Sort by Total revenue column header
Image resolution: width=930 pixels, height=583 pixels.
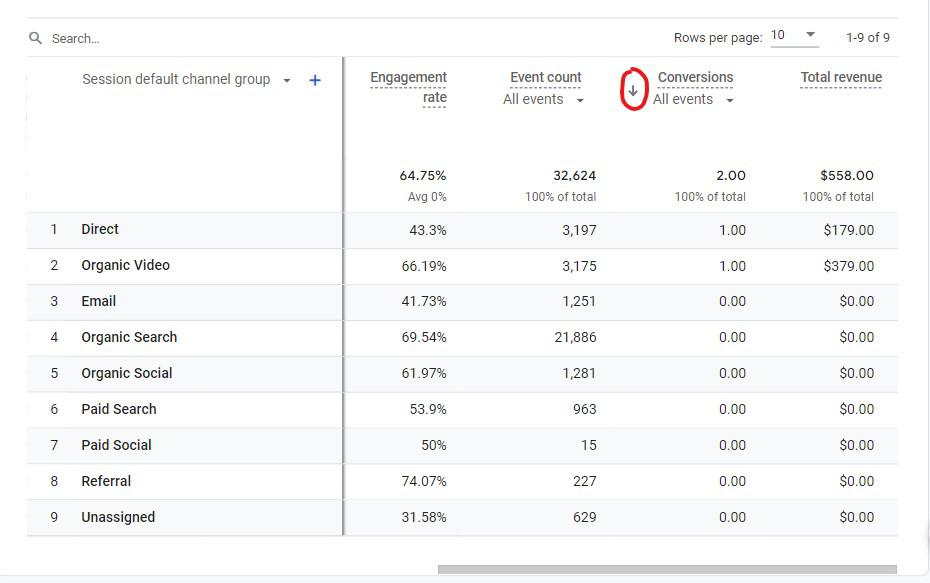point(841,77)
